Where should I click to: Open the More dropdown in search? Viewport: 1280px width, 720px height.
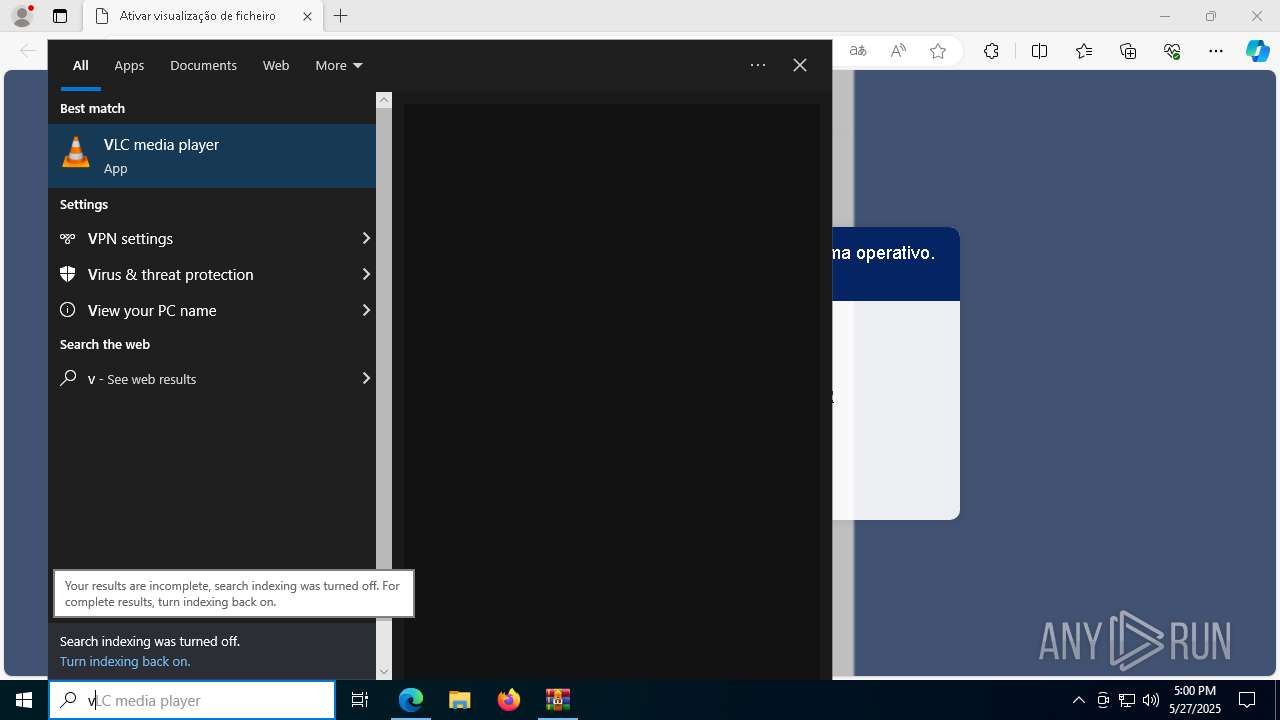coord(338,65)
